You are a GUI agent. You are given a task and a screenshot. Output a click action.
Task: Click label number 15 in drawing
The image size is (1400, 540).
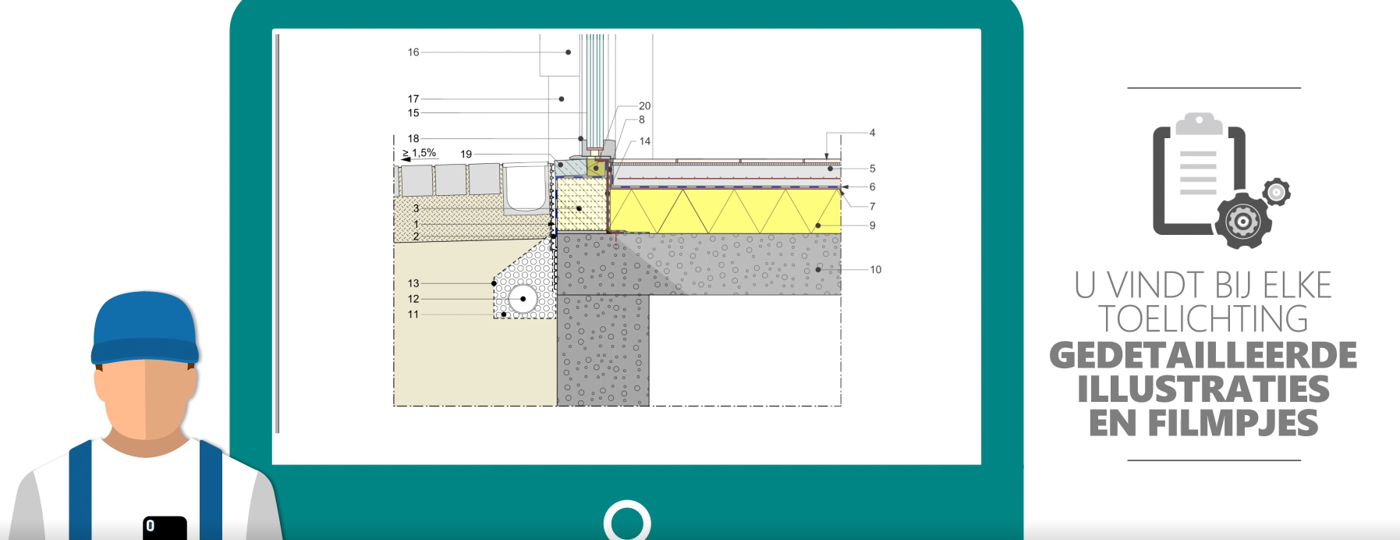(413, 113)
